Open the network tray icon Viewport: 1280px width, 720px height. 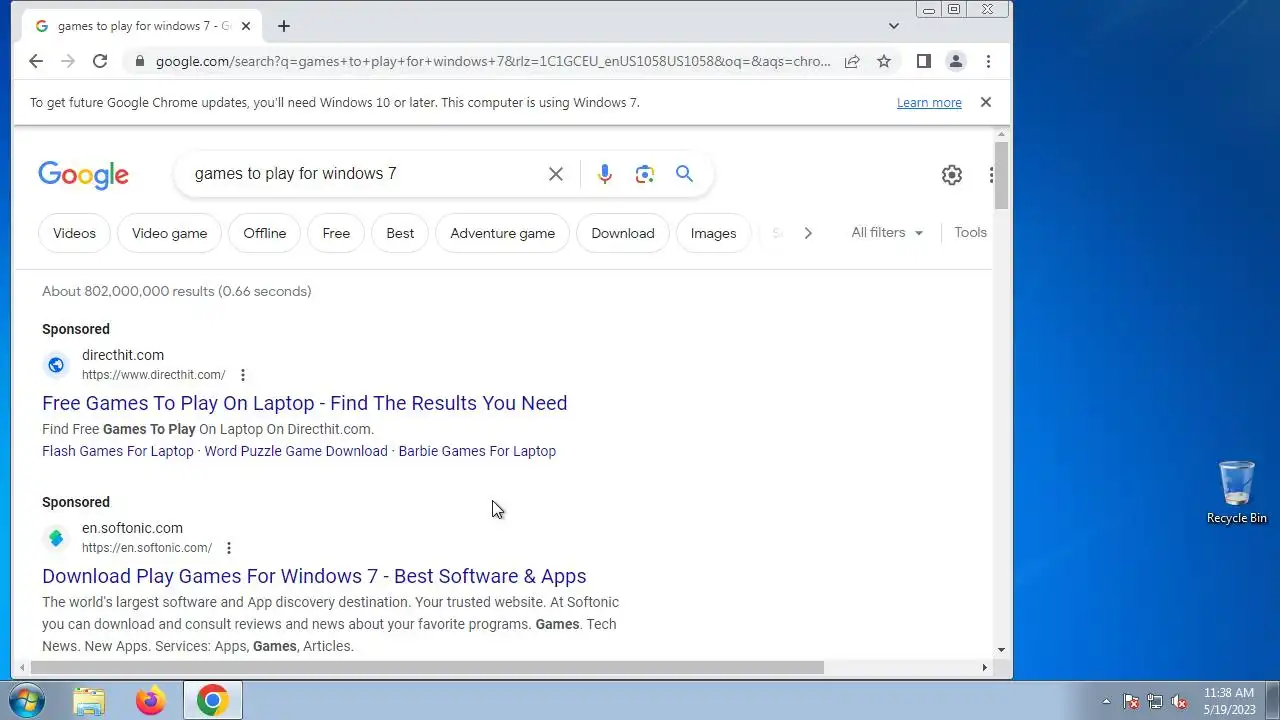tap(1155, 701)
